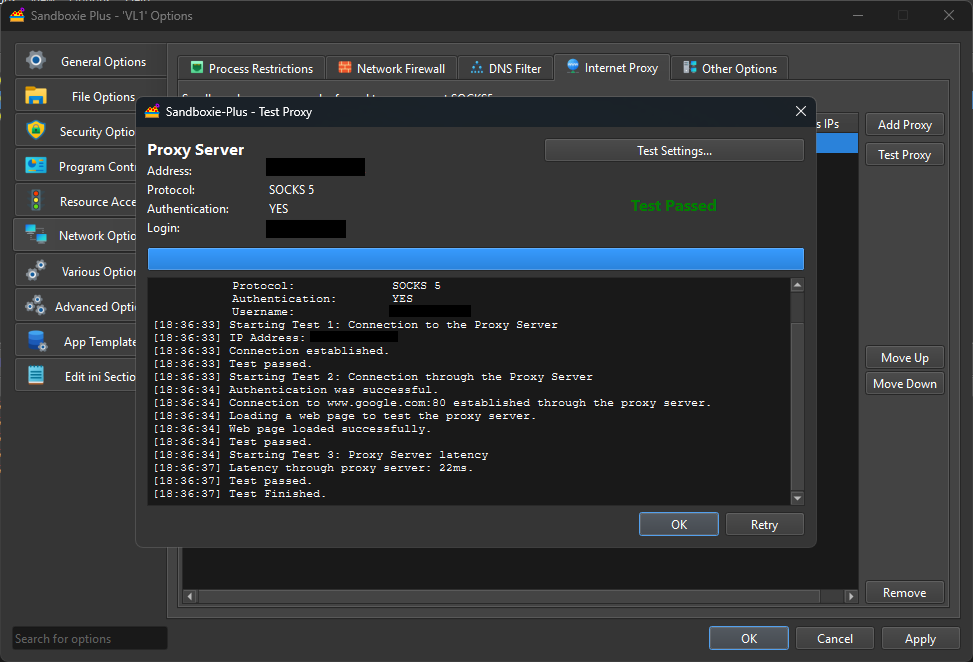Open the Network Firewall tab
The image size is (973, 662).
click(391, 68)
